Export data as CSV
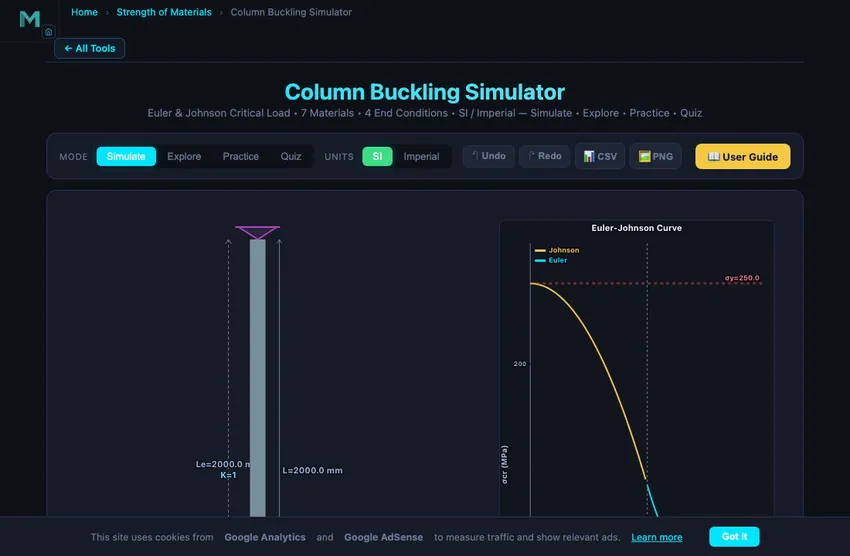Viewport: 850px width, 556px height. (x=600, y=156)
